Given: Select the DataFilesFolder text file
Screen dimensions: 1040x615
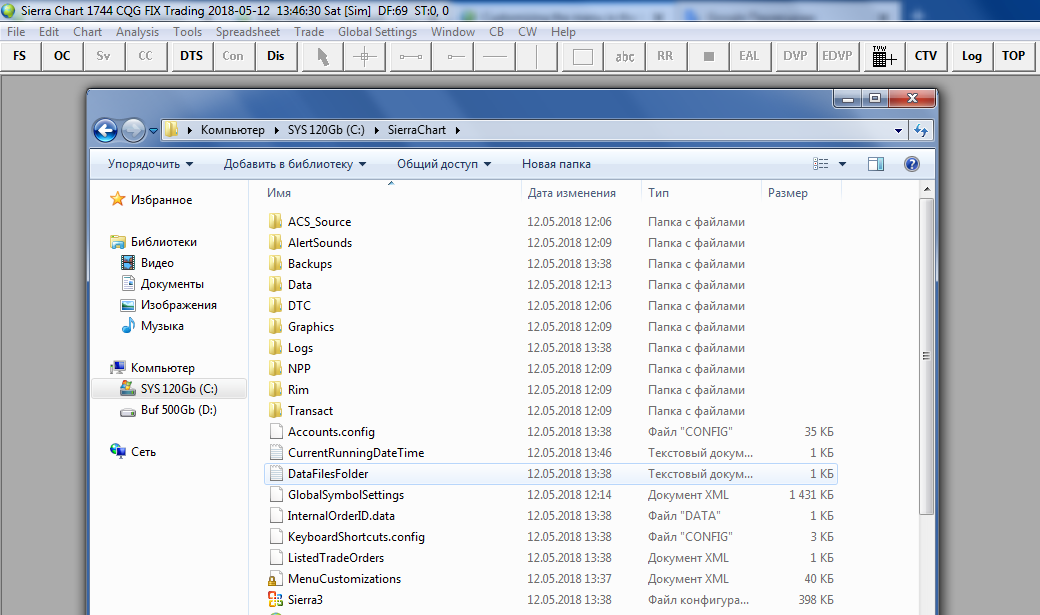Looking at the screenshot, I should (x=551, y=474).
